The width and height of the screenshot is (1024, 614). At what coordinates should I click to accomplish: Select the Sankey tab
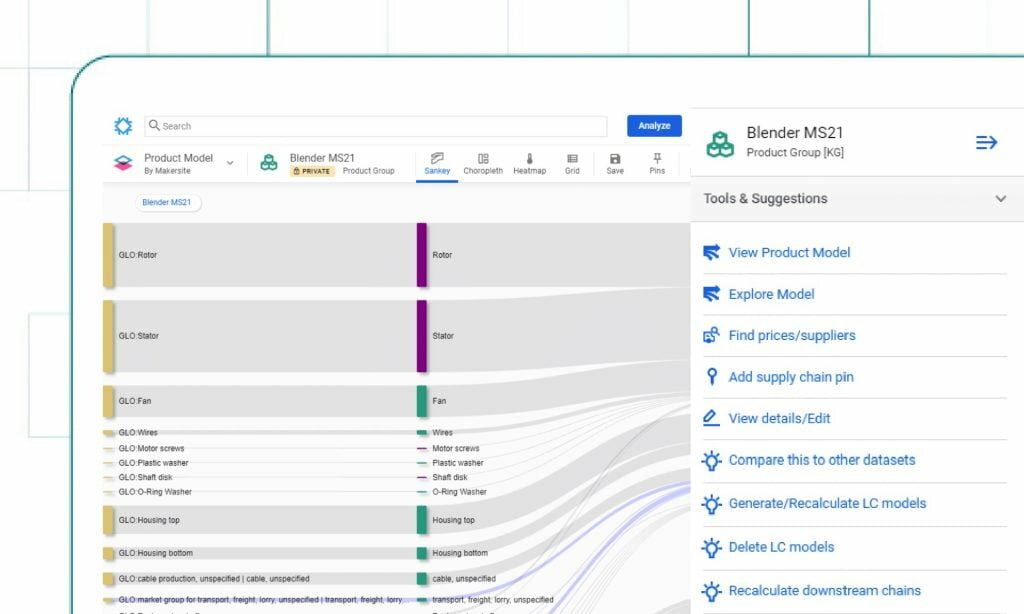pyautogui.click(x=437, y=163)
